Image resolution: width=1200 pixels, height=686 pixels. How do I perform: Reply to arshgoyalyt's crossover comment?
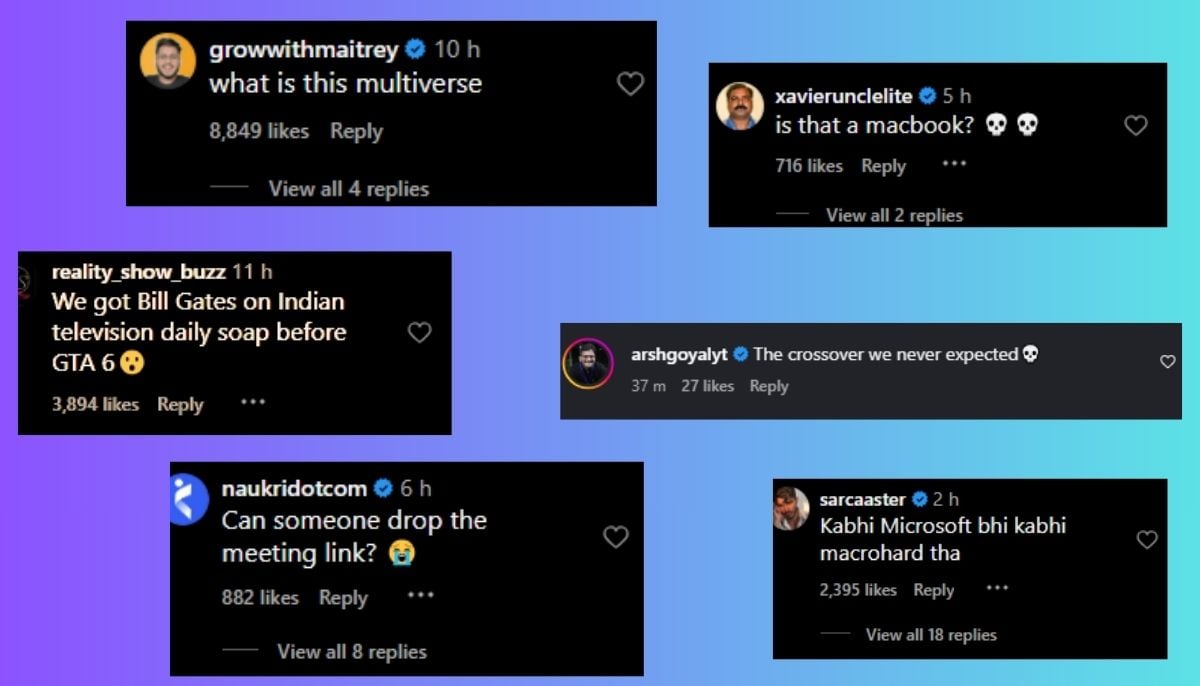(x=768, y=386)
